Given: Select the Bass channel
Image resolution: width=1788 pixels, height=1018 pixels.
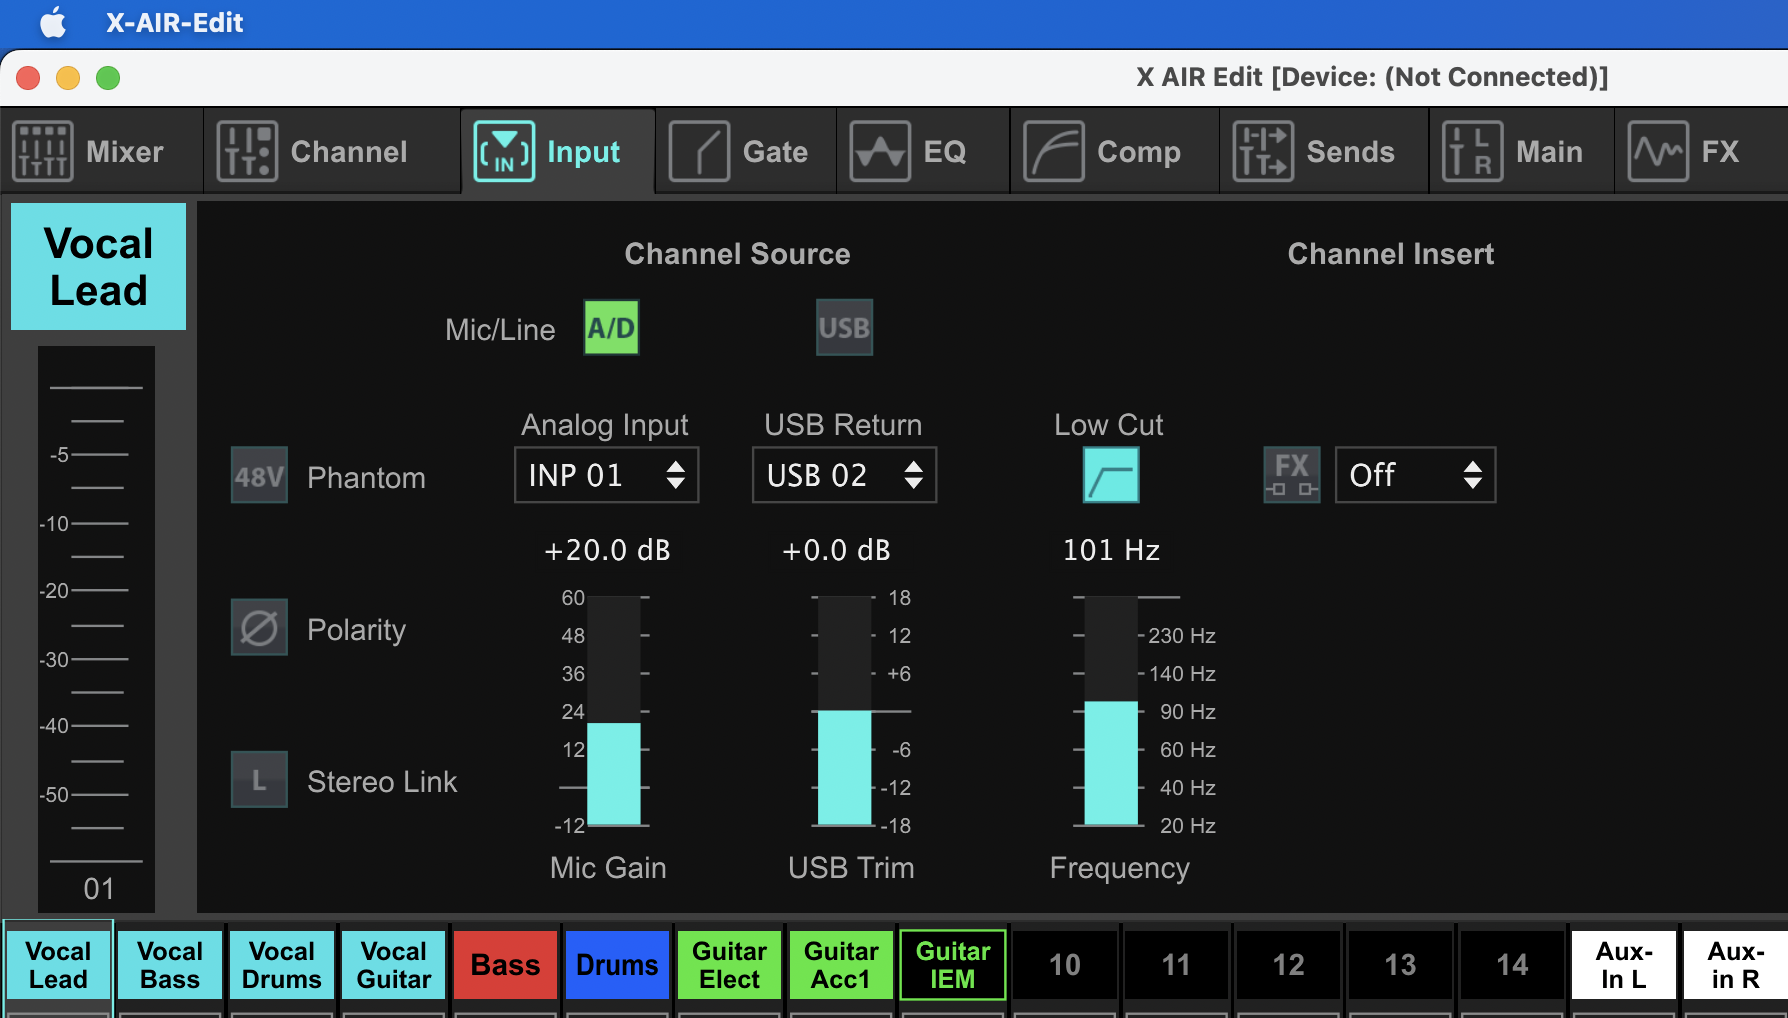Looking at the screenshot, I should click(x=506, y=965).
